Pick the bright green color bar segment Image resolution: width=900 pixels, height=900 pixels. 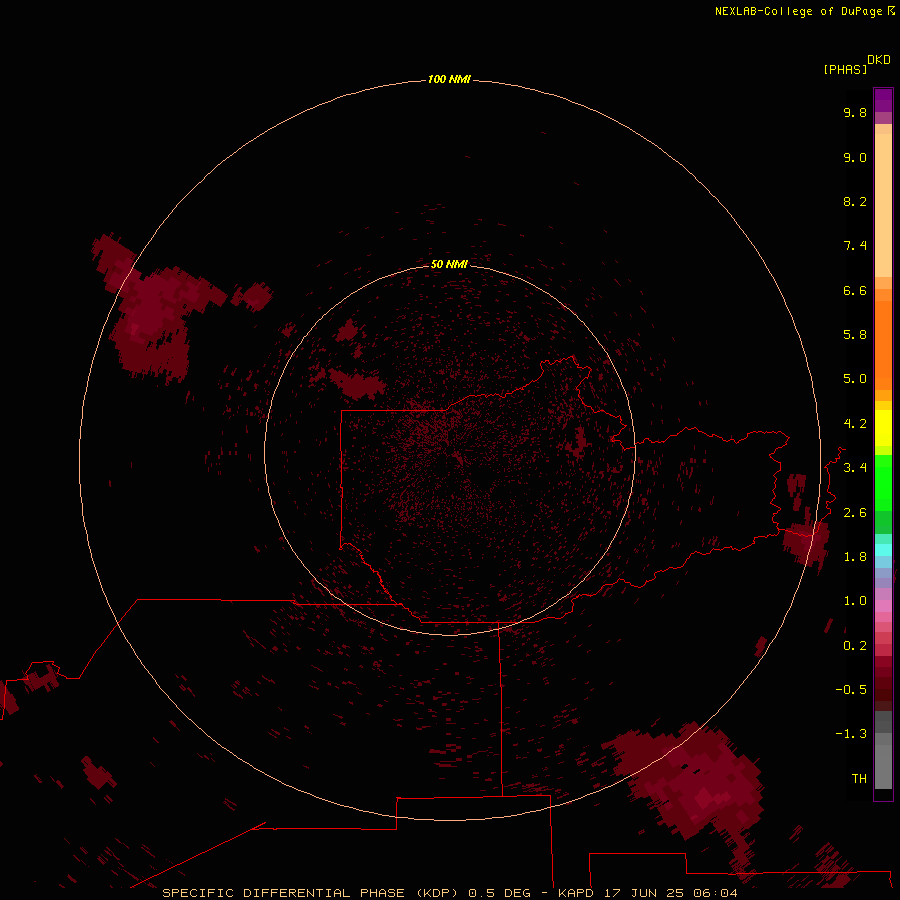coord(883,483)
